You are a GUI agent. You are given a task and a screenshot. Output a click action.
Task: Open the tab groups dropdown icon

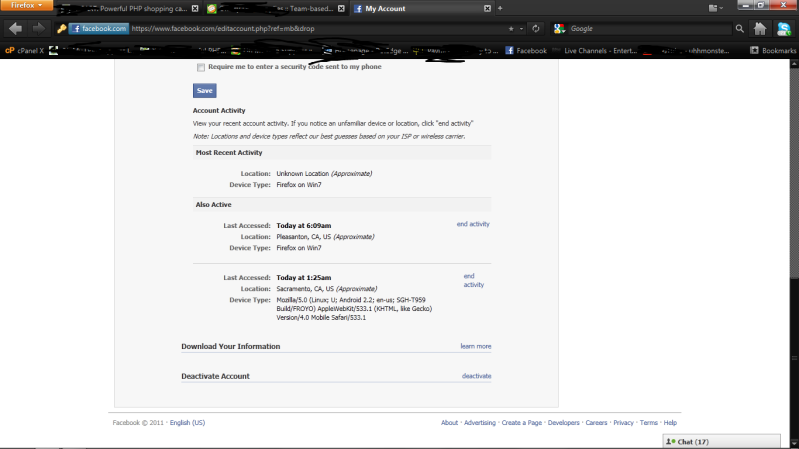point(715,8)
